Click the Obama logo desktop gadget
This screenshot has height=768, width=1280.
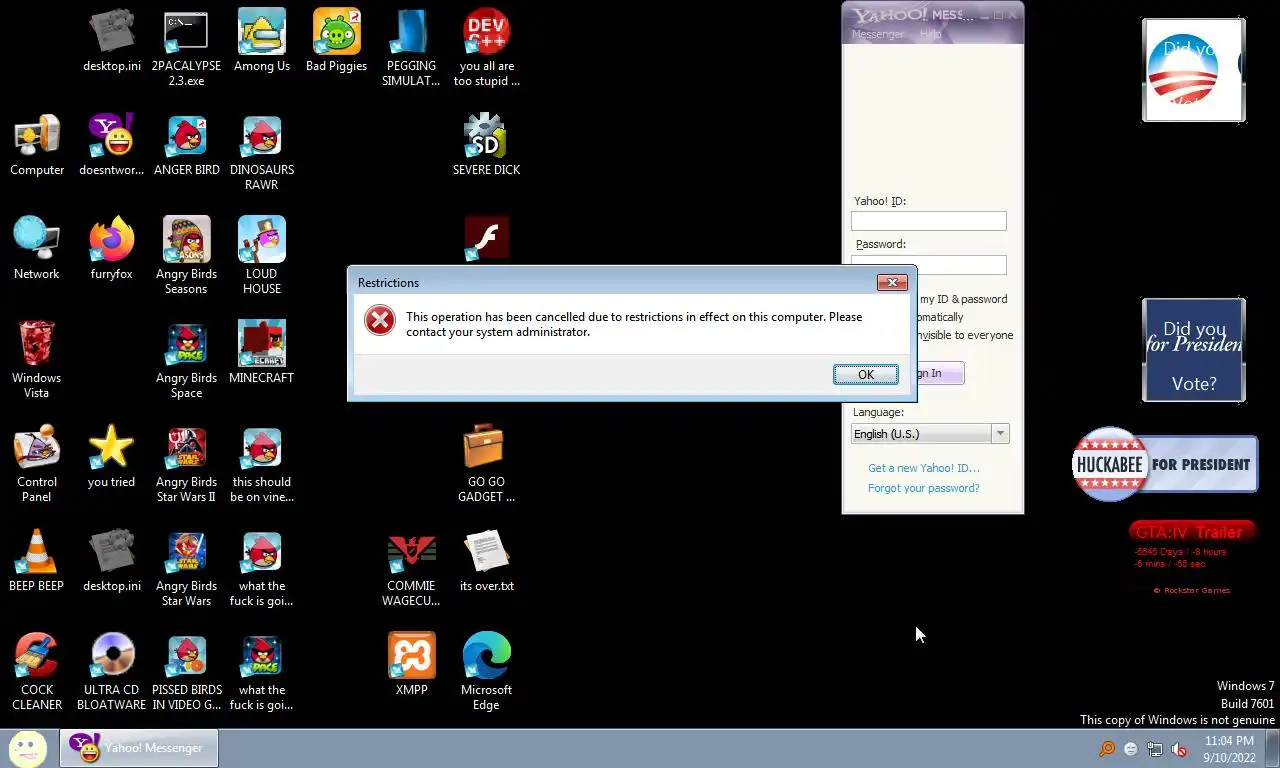[1194, 70]
